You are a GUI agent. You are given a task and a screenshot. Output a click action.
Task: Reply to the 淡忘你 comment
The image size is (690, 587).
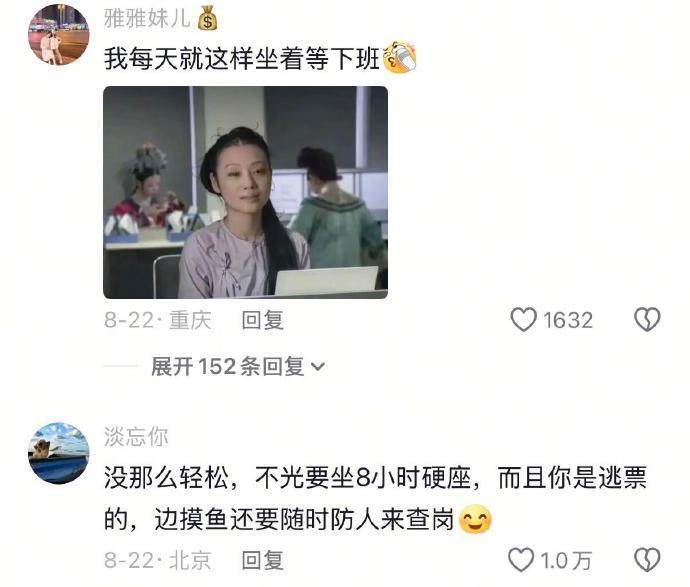pyautogui.click(x=262, y=560)
